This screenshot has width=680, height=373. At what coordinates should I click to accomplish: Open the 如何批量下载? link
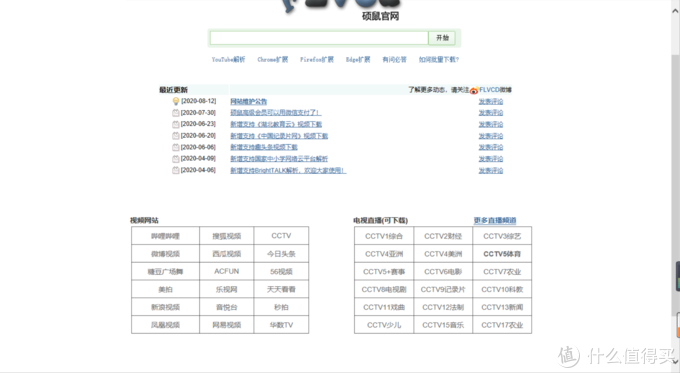(438, 59)
